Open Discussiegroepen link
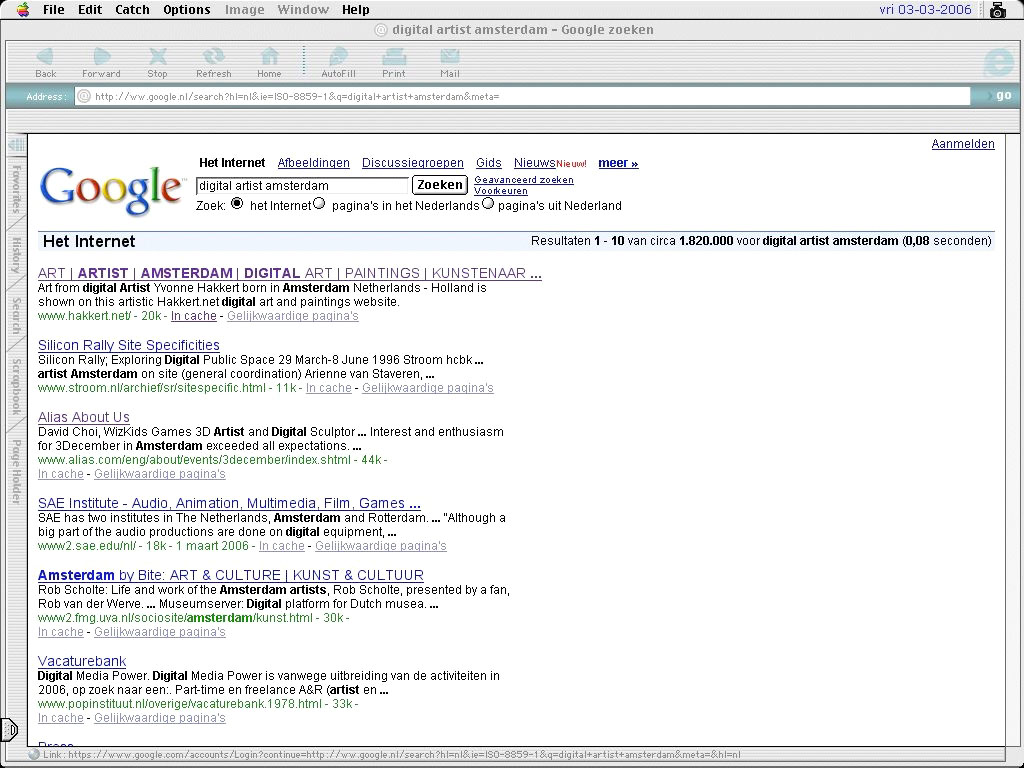 [x=413, y=163]
